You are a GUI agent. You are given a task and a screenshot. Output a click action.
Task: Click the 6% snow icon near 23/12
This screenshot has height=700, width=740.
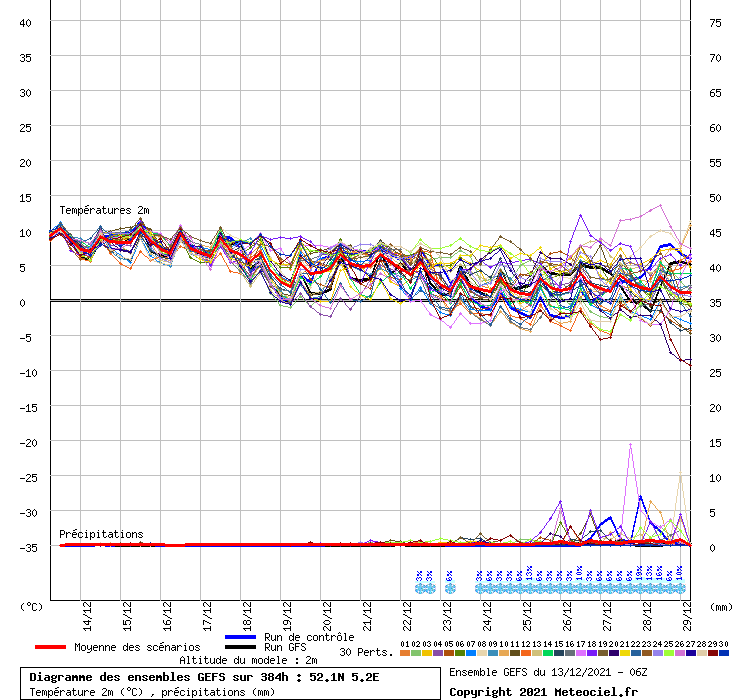(x=450, y=588)
